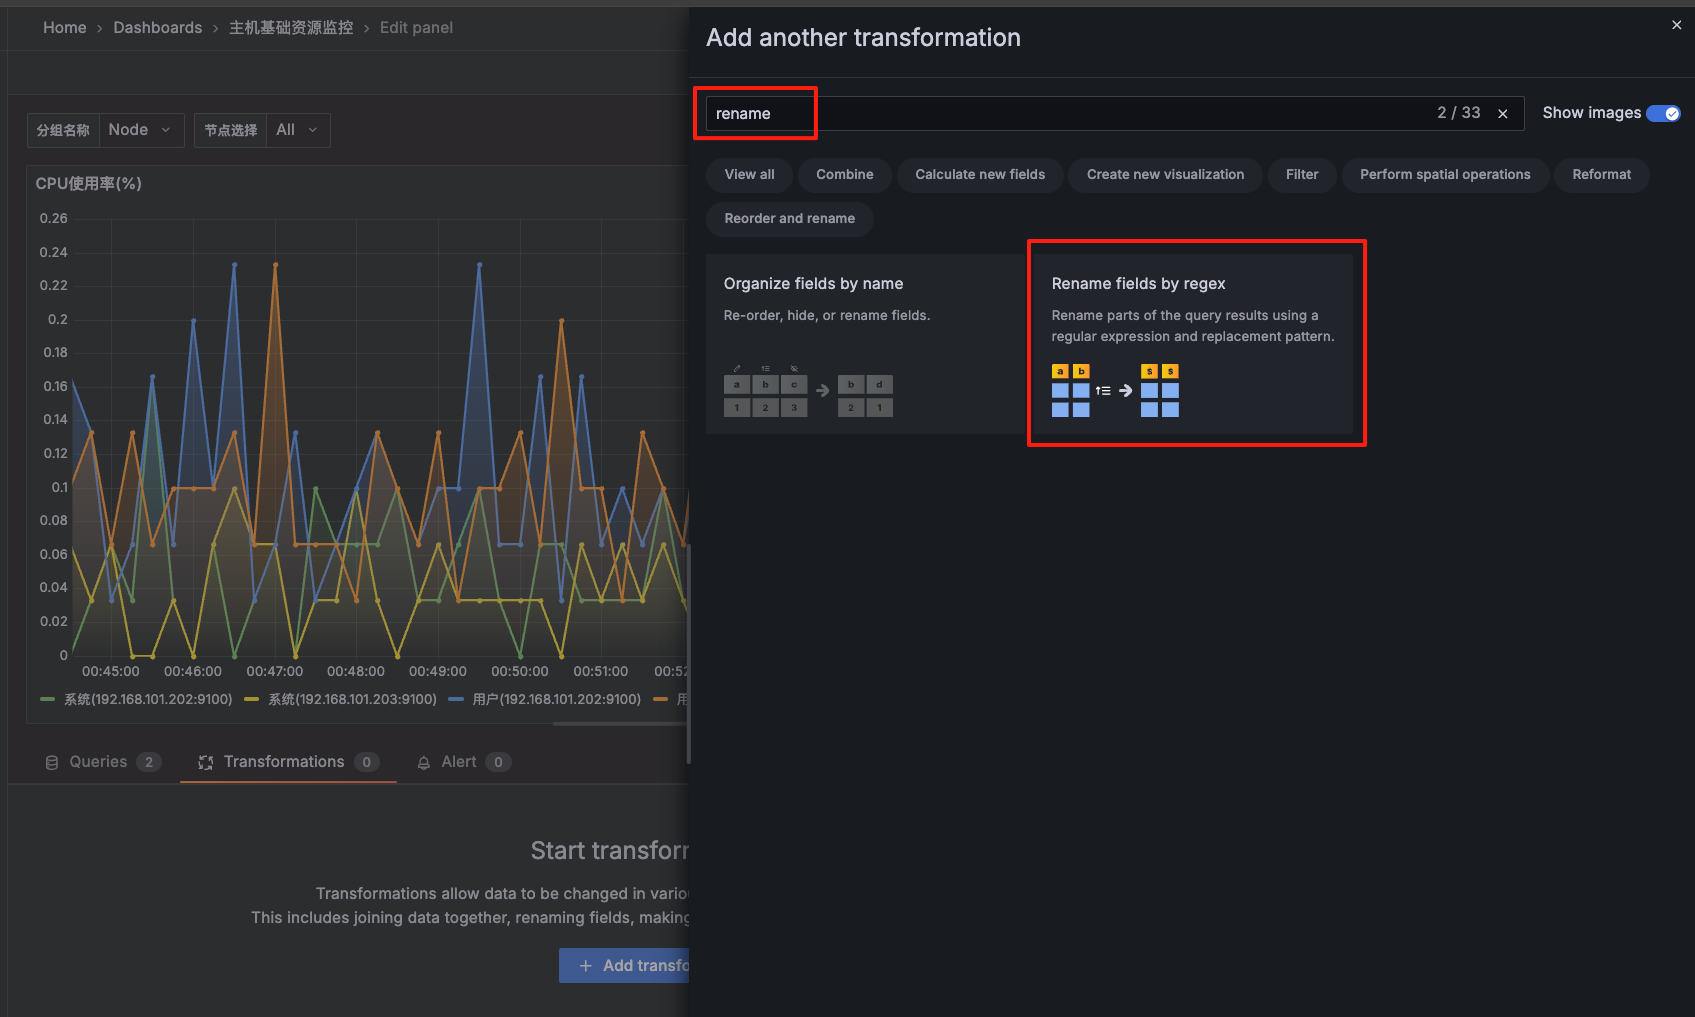
Task: Click the Alert bell icon
Action: coord(423,761)
